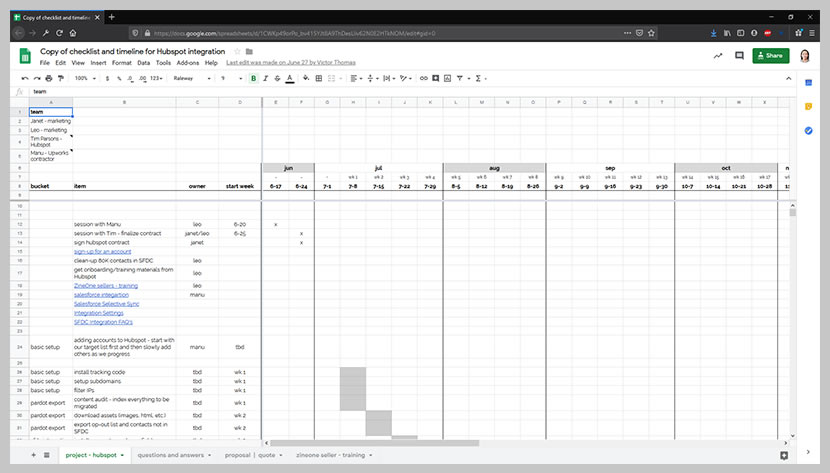The width and height of the screenshot is (830, 473).
Task: Move document to a folder
Action: 249,51
